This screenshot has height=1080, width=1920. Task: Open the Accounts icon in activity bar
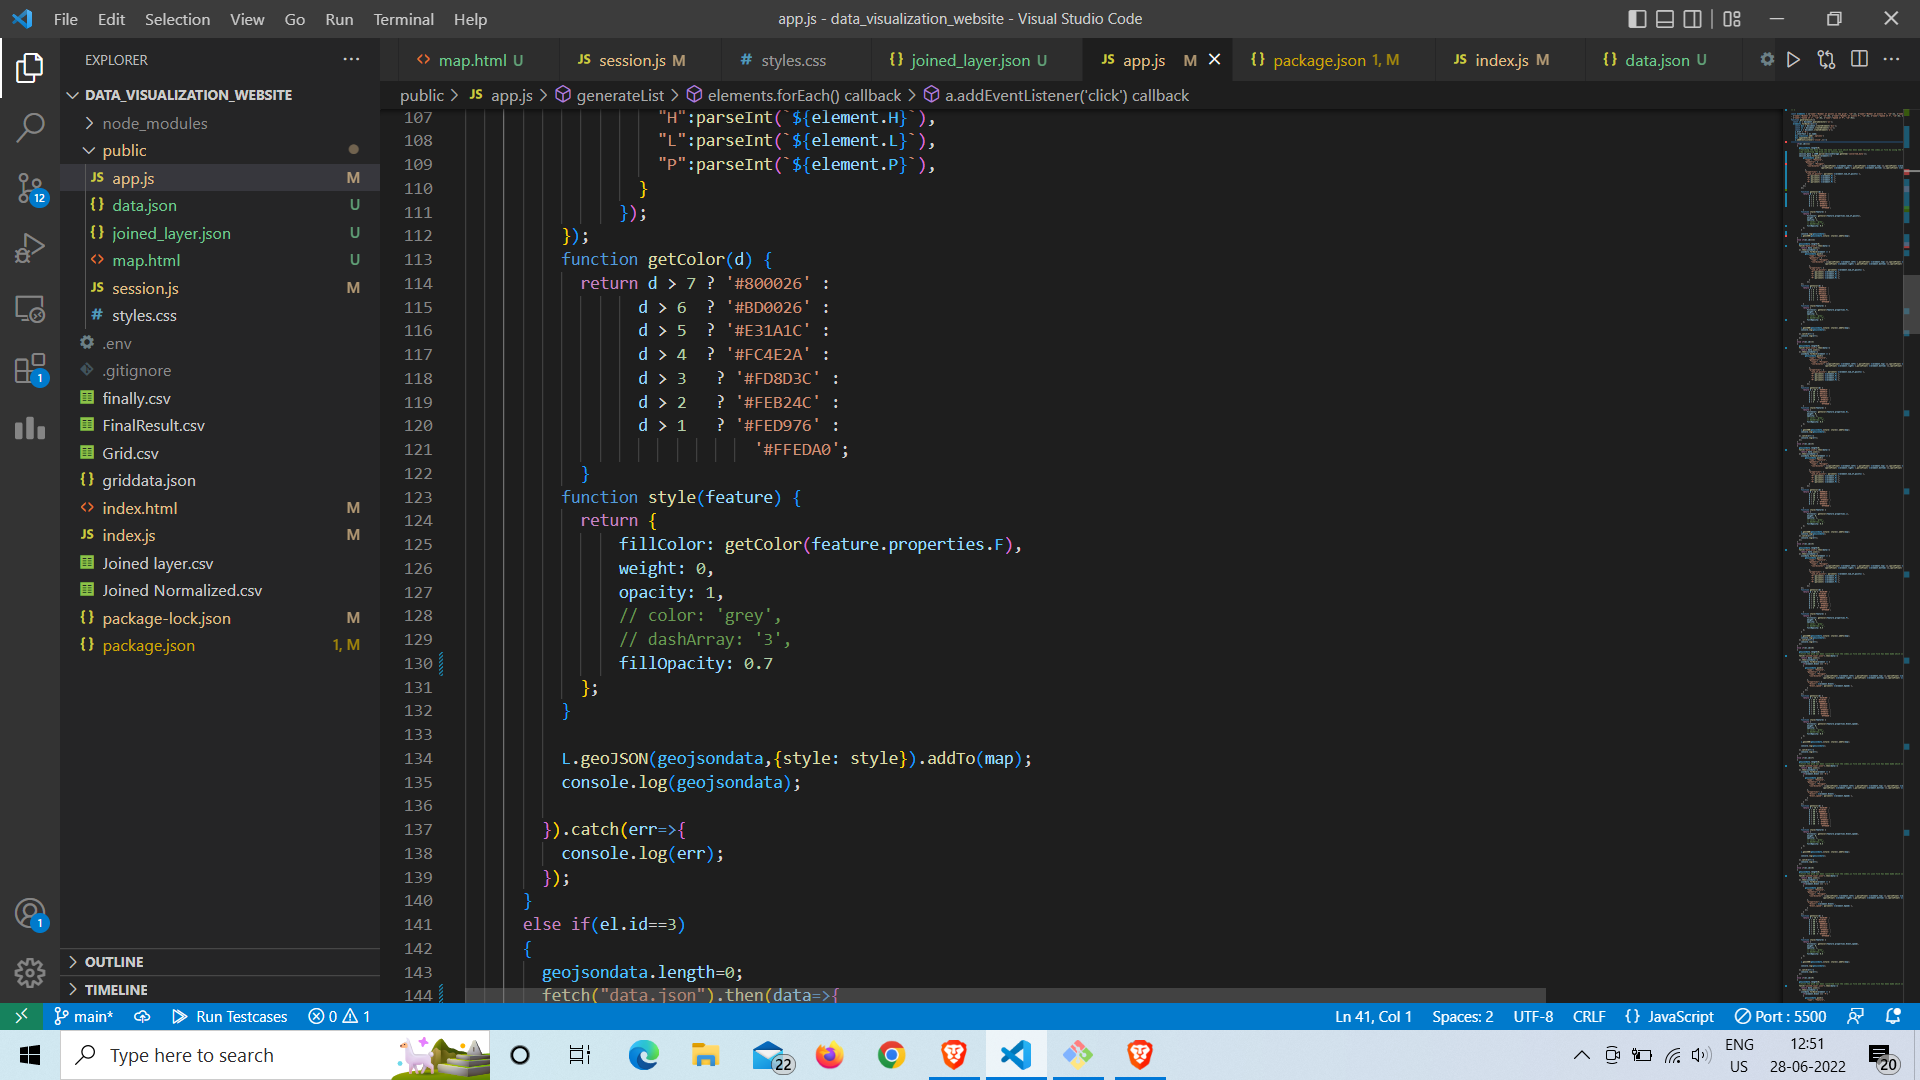point(30,912)
